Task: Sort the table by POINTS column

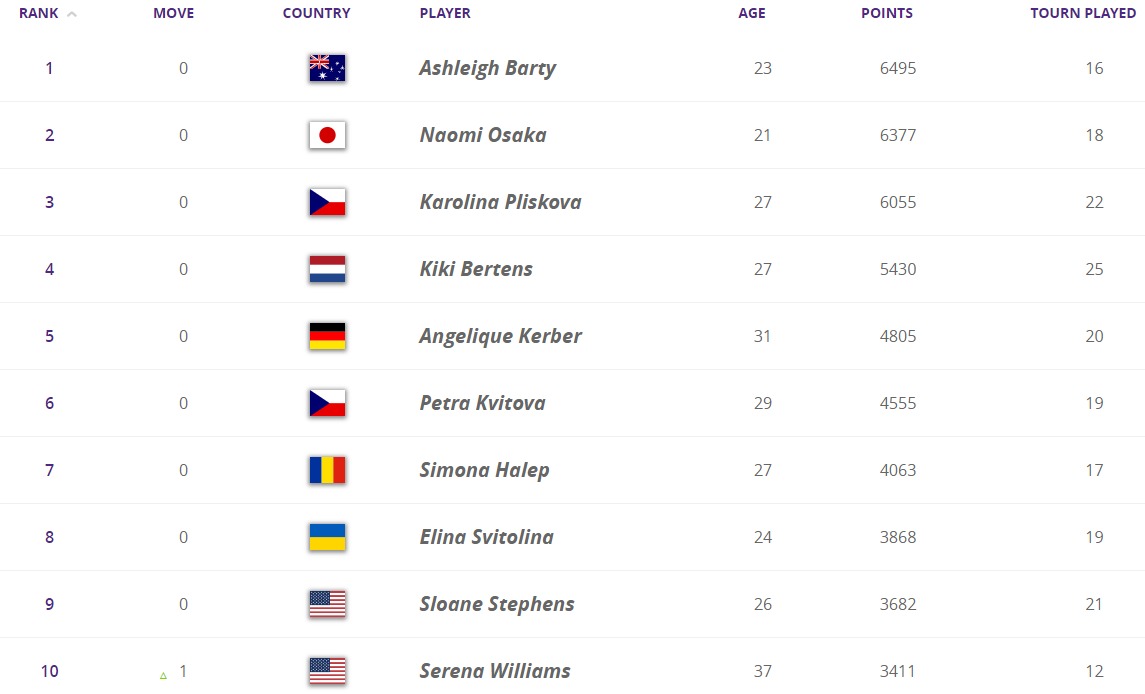Action: pyautogui.click(x=887, y=13)
